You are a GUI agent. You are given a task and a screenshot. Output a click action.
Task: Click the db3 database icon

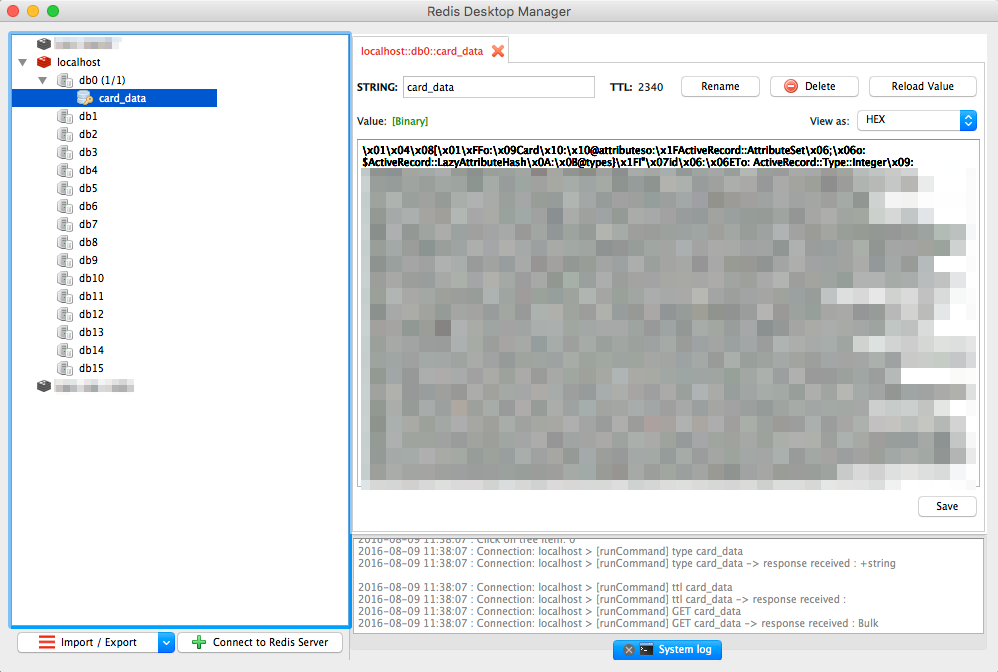(x=65, y=152)
